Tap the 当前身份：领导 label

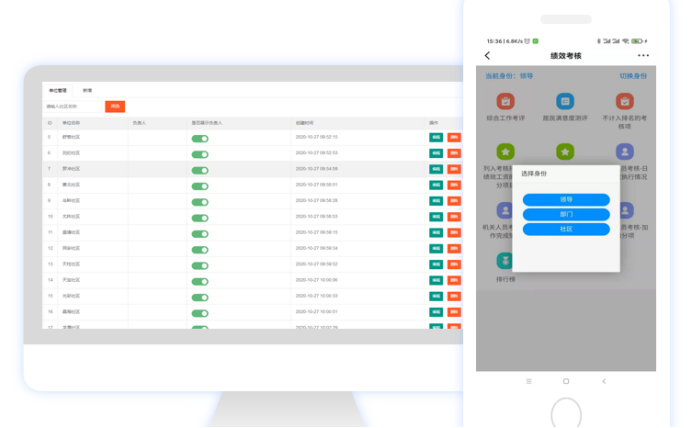click(509, 76)
